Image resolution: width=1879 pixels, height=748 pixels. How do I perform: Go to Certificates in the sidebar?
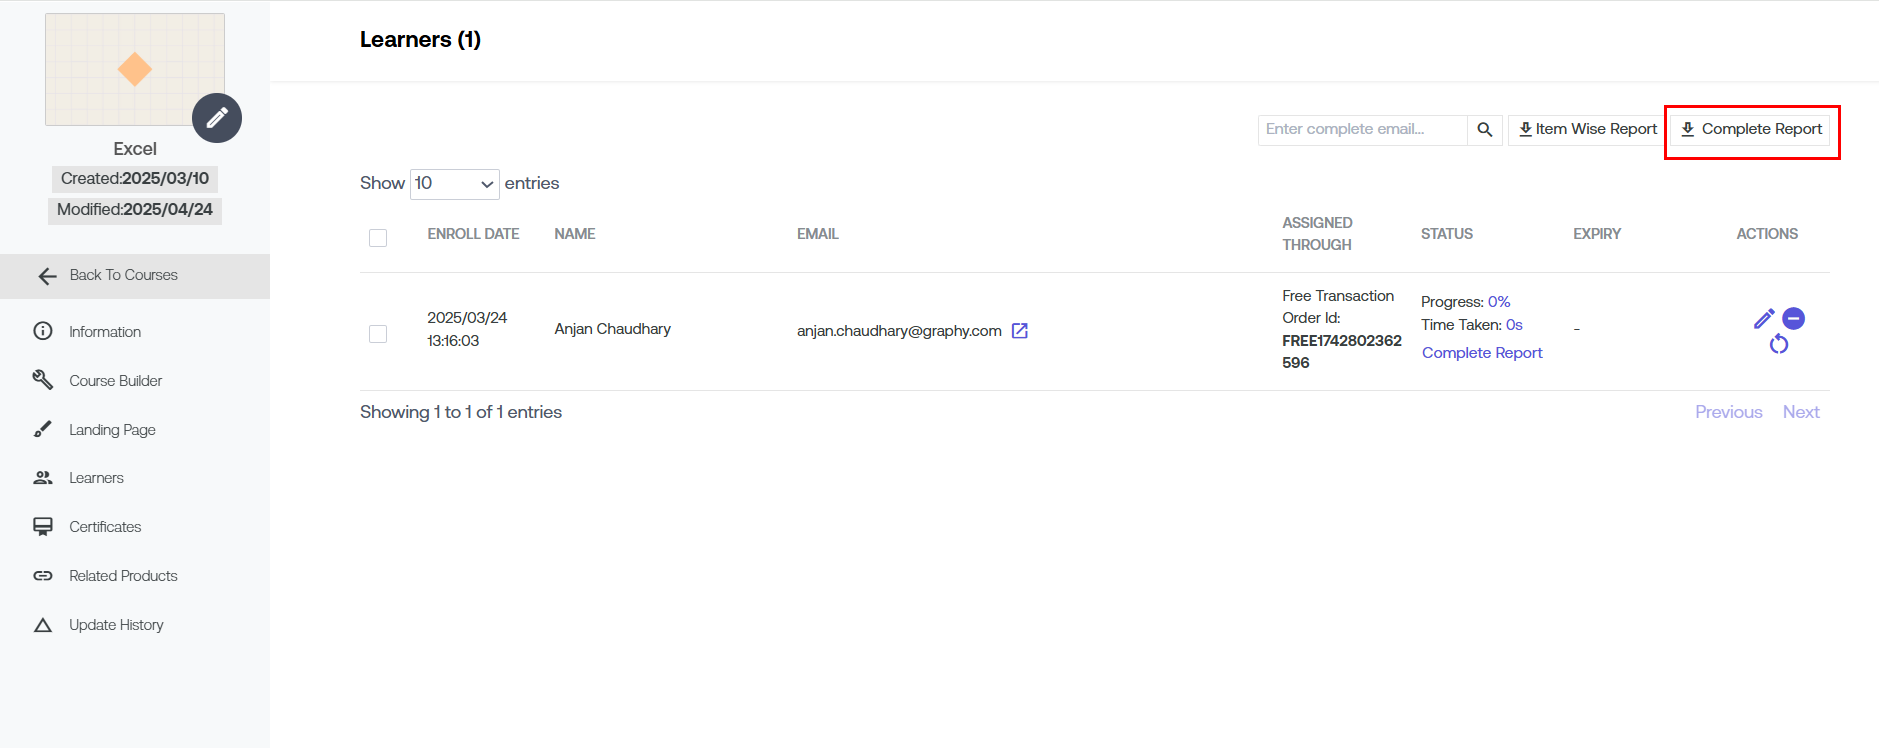[x=104, y=527]
